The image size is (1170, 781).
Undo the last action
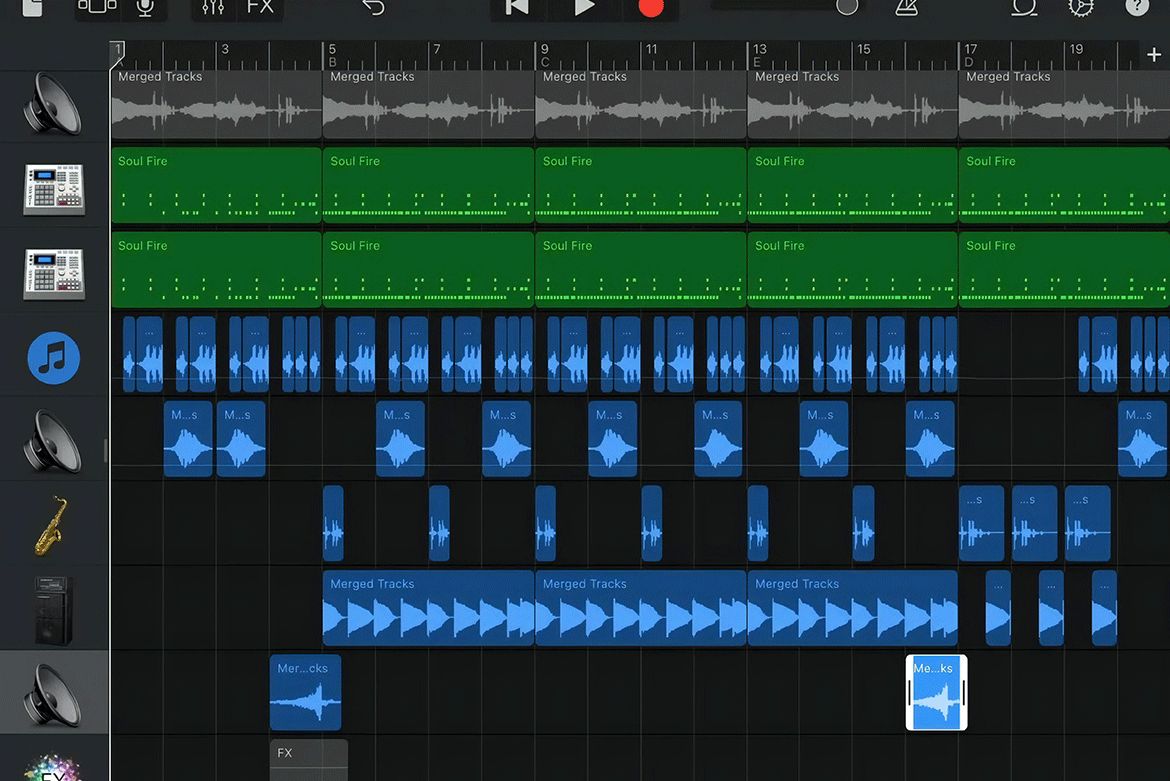pos(374,7)
